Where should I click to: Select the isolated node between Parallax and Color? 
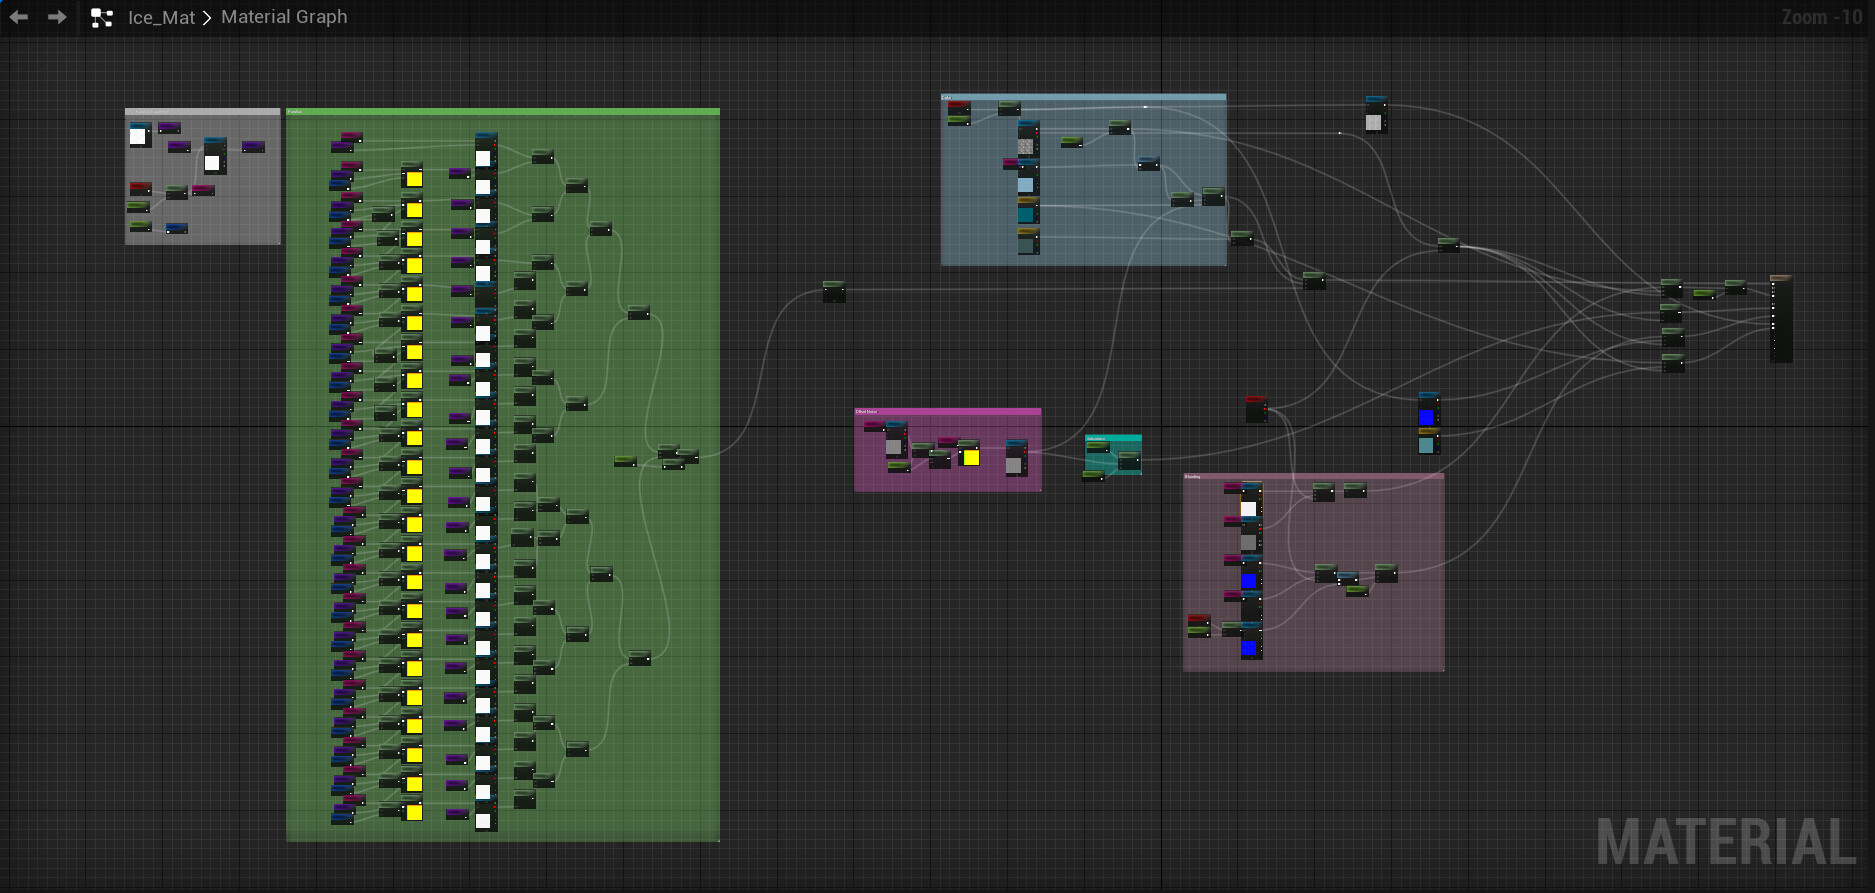834,292
